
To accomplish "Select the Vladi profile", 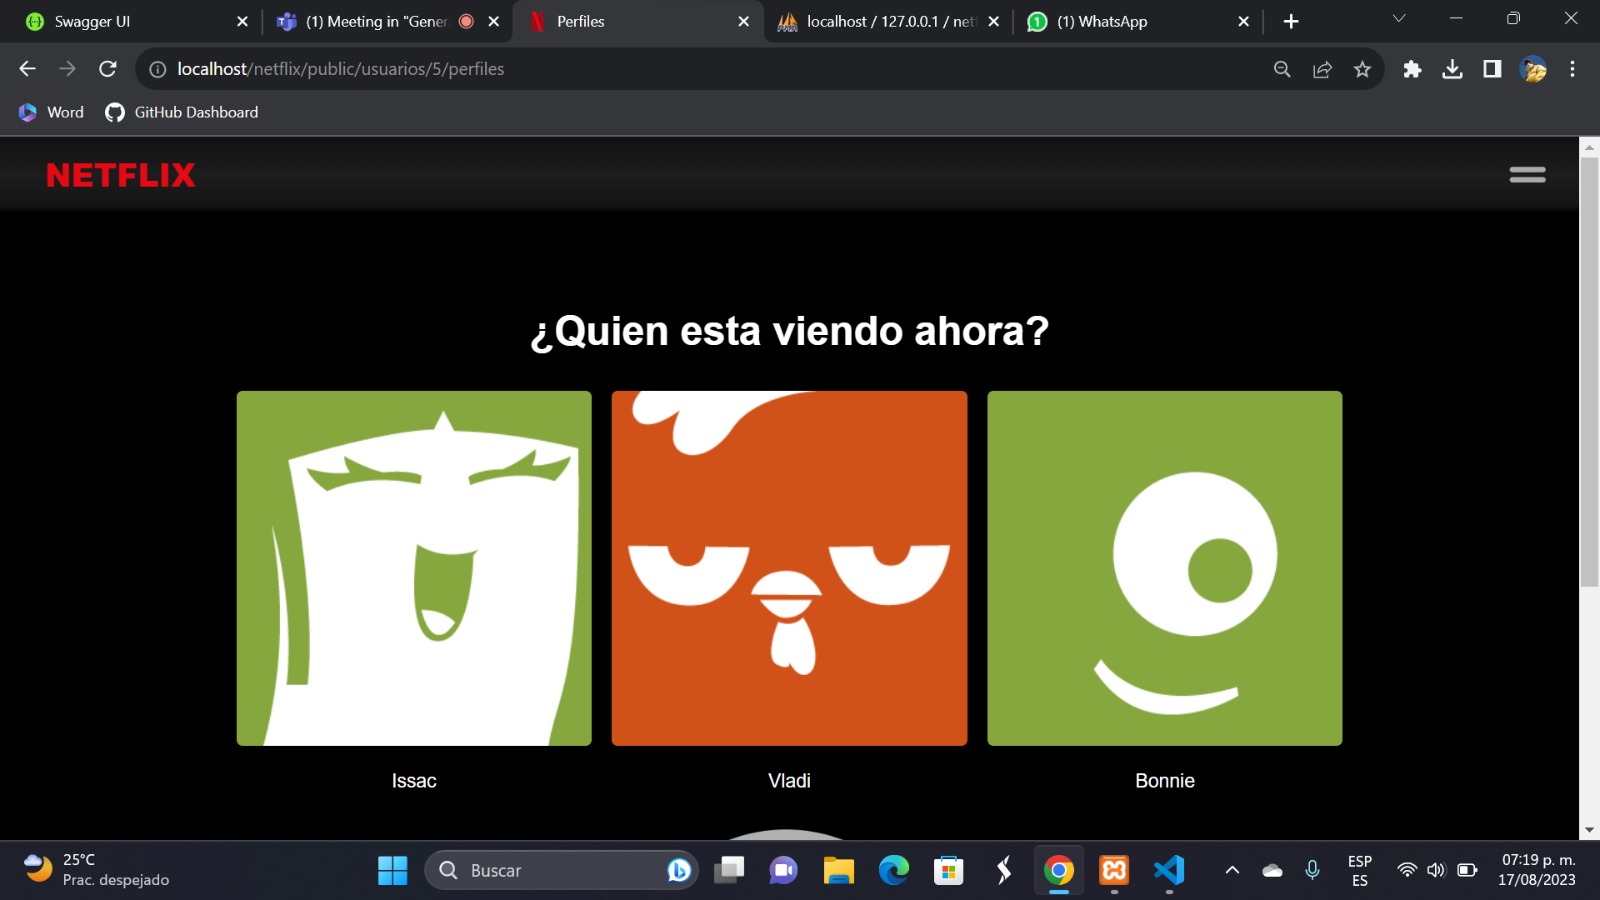I will pyautogui.click(x=789, y=567).
